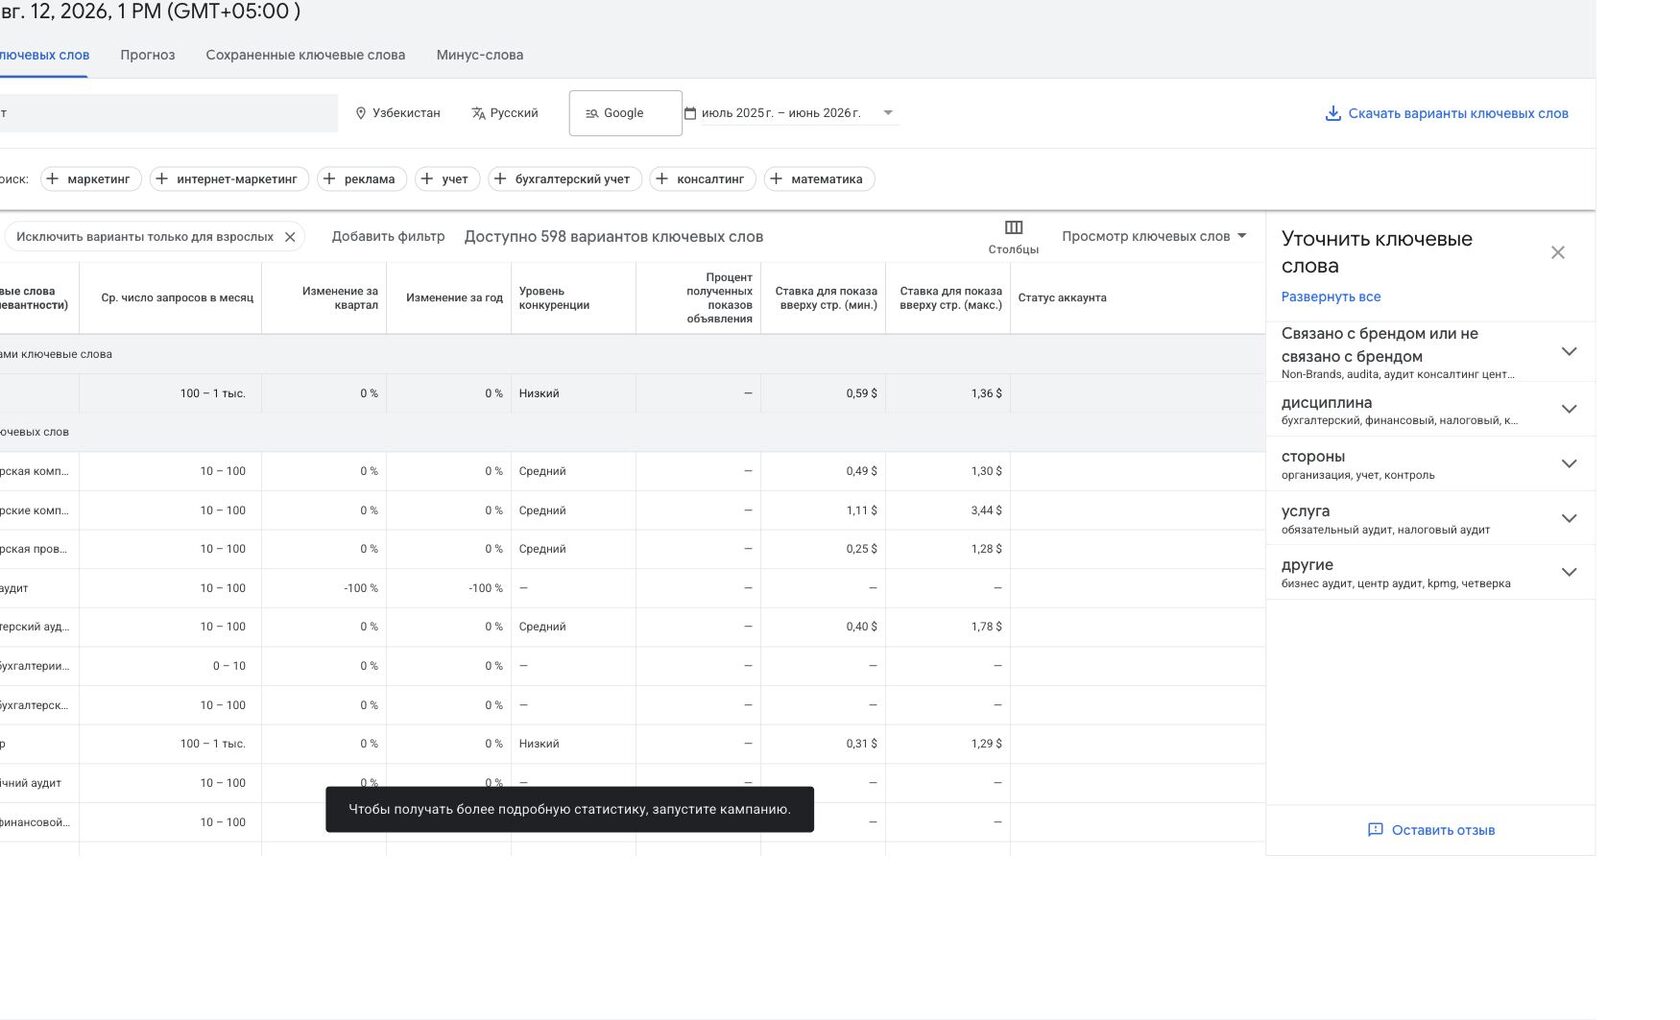Add учет suggestion chip
Screen dimensions: 1680x1020
click(447, 179)
